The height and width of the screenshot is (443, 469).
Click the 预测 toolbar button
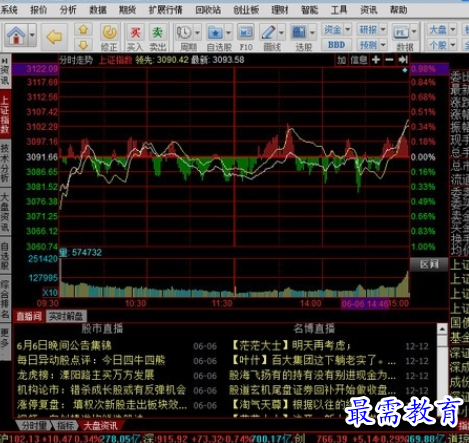368,44
